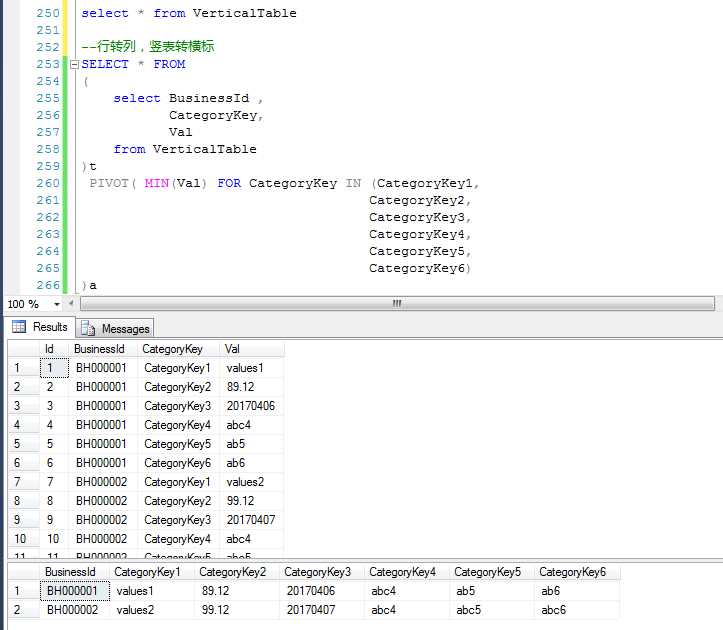Viewport: 723px width, 630px height.
Task: Select the 89.12 cell in first grid
Action: click(252, 387)
